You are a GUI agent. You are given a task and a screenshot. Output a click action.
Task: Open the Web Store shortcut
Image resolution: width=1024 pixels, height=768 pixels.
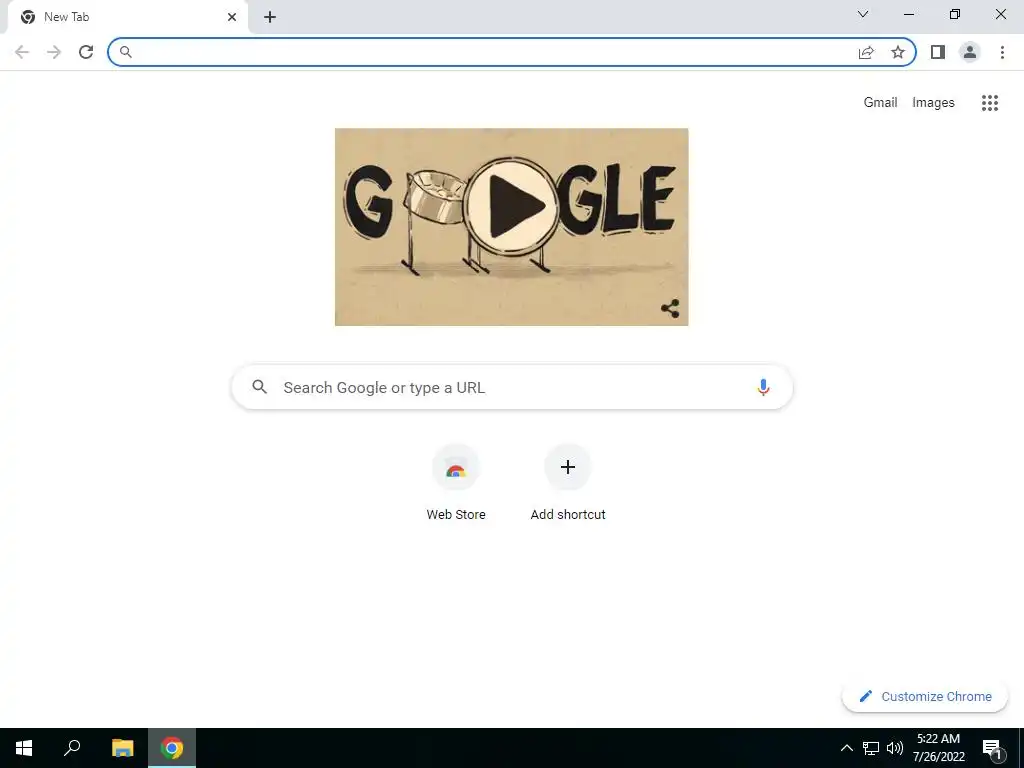point(456,482)
